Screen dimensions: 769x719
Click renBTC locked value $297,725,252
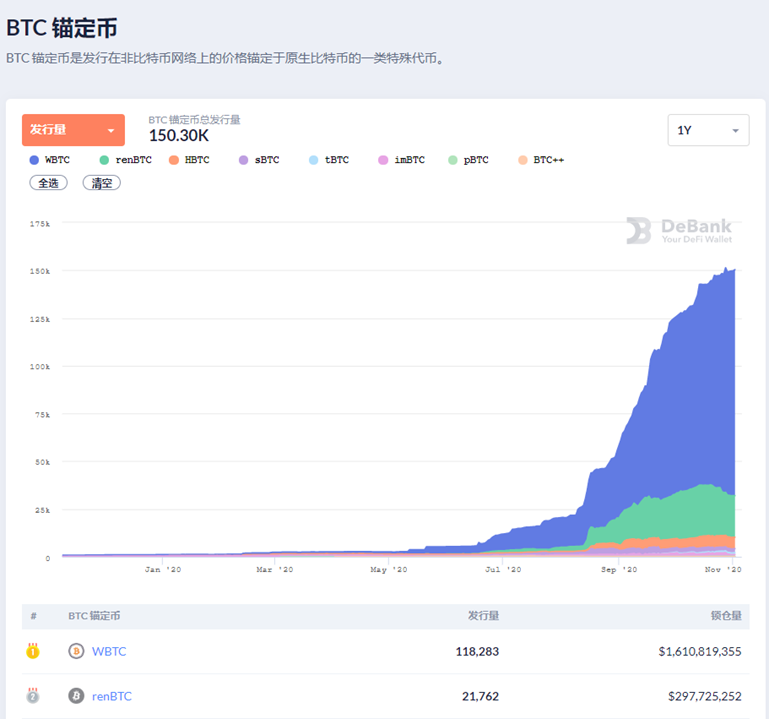pyautogui.click(x=705, y=696)
